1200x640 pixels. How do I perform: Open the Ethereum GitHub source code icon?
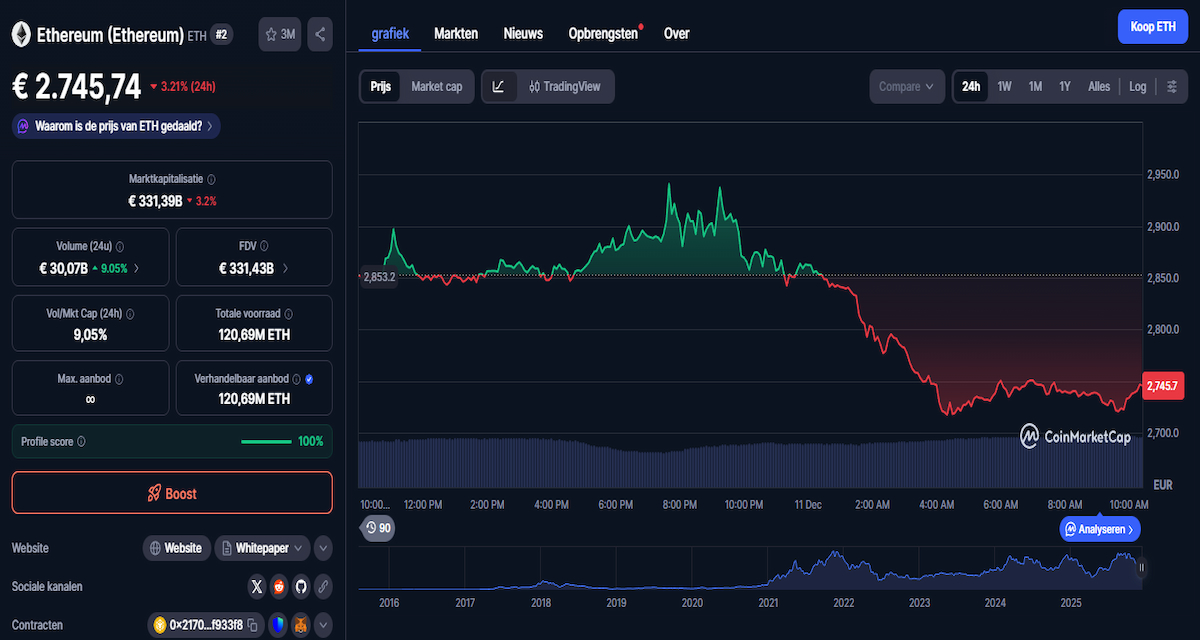click(x=301, y=586)
